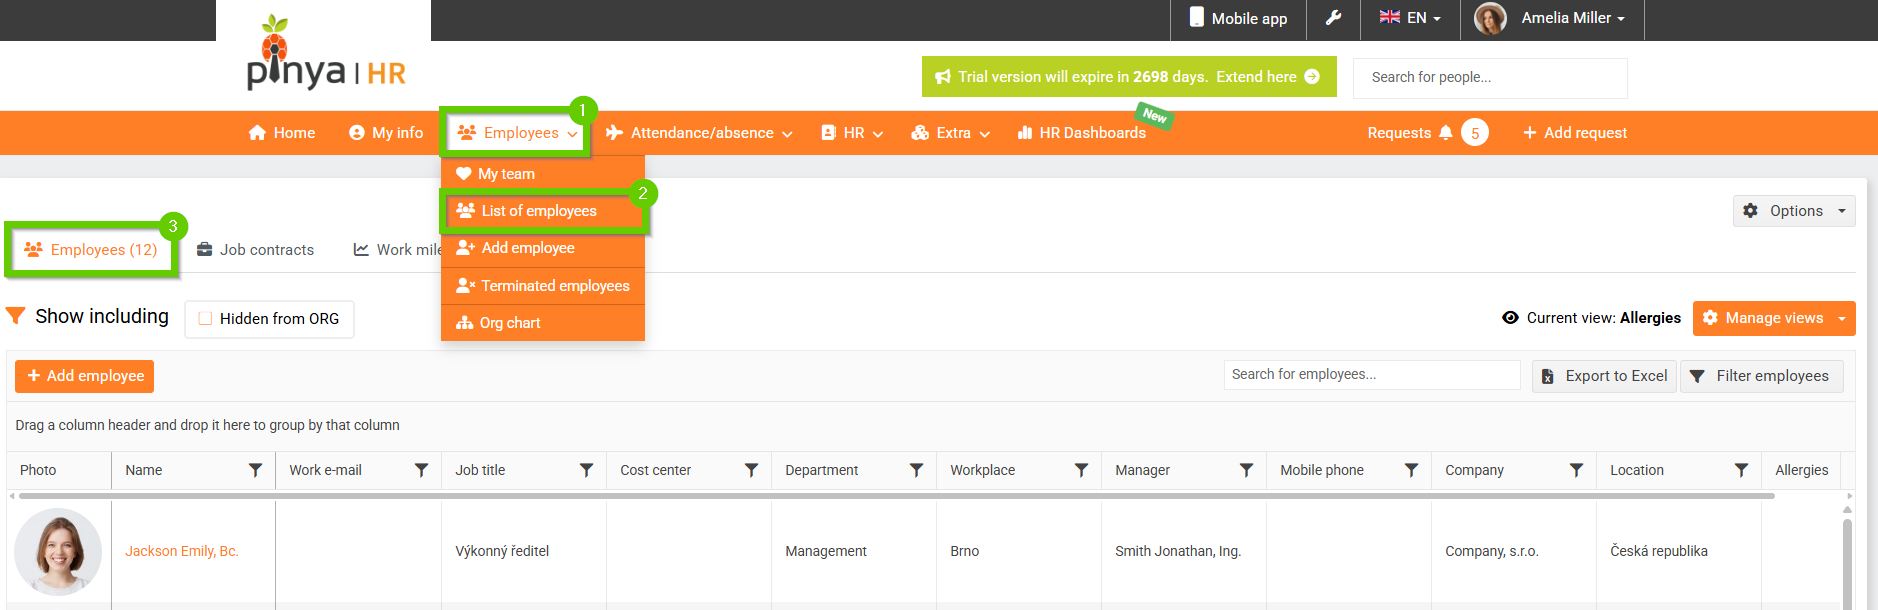The height and width of the screenshot is (610, 1878).
Task: Open filter on Company column
Action: 1576,470
